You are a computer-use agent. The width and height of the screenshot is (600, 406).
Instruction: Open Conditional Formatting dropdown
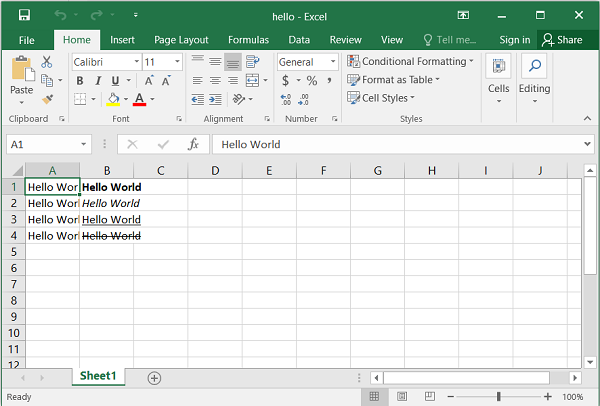tap(411, 62)
